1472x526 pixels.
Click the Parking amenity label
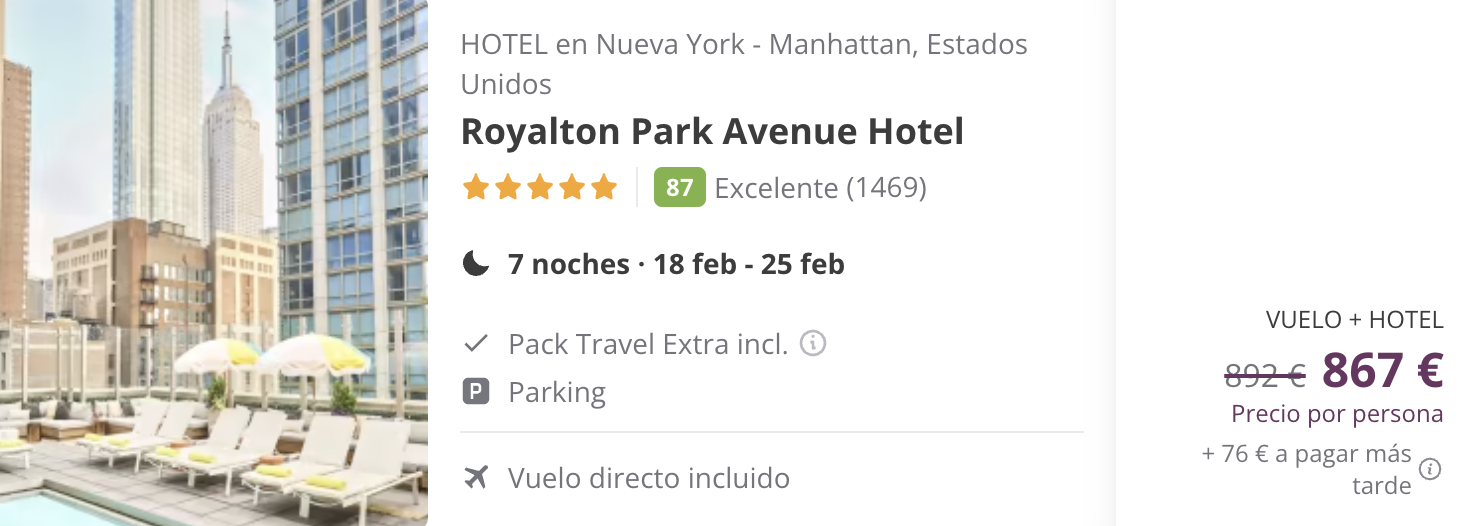point(557,392)
